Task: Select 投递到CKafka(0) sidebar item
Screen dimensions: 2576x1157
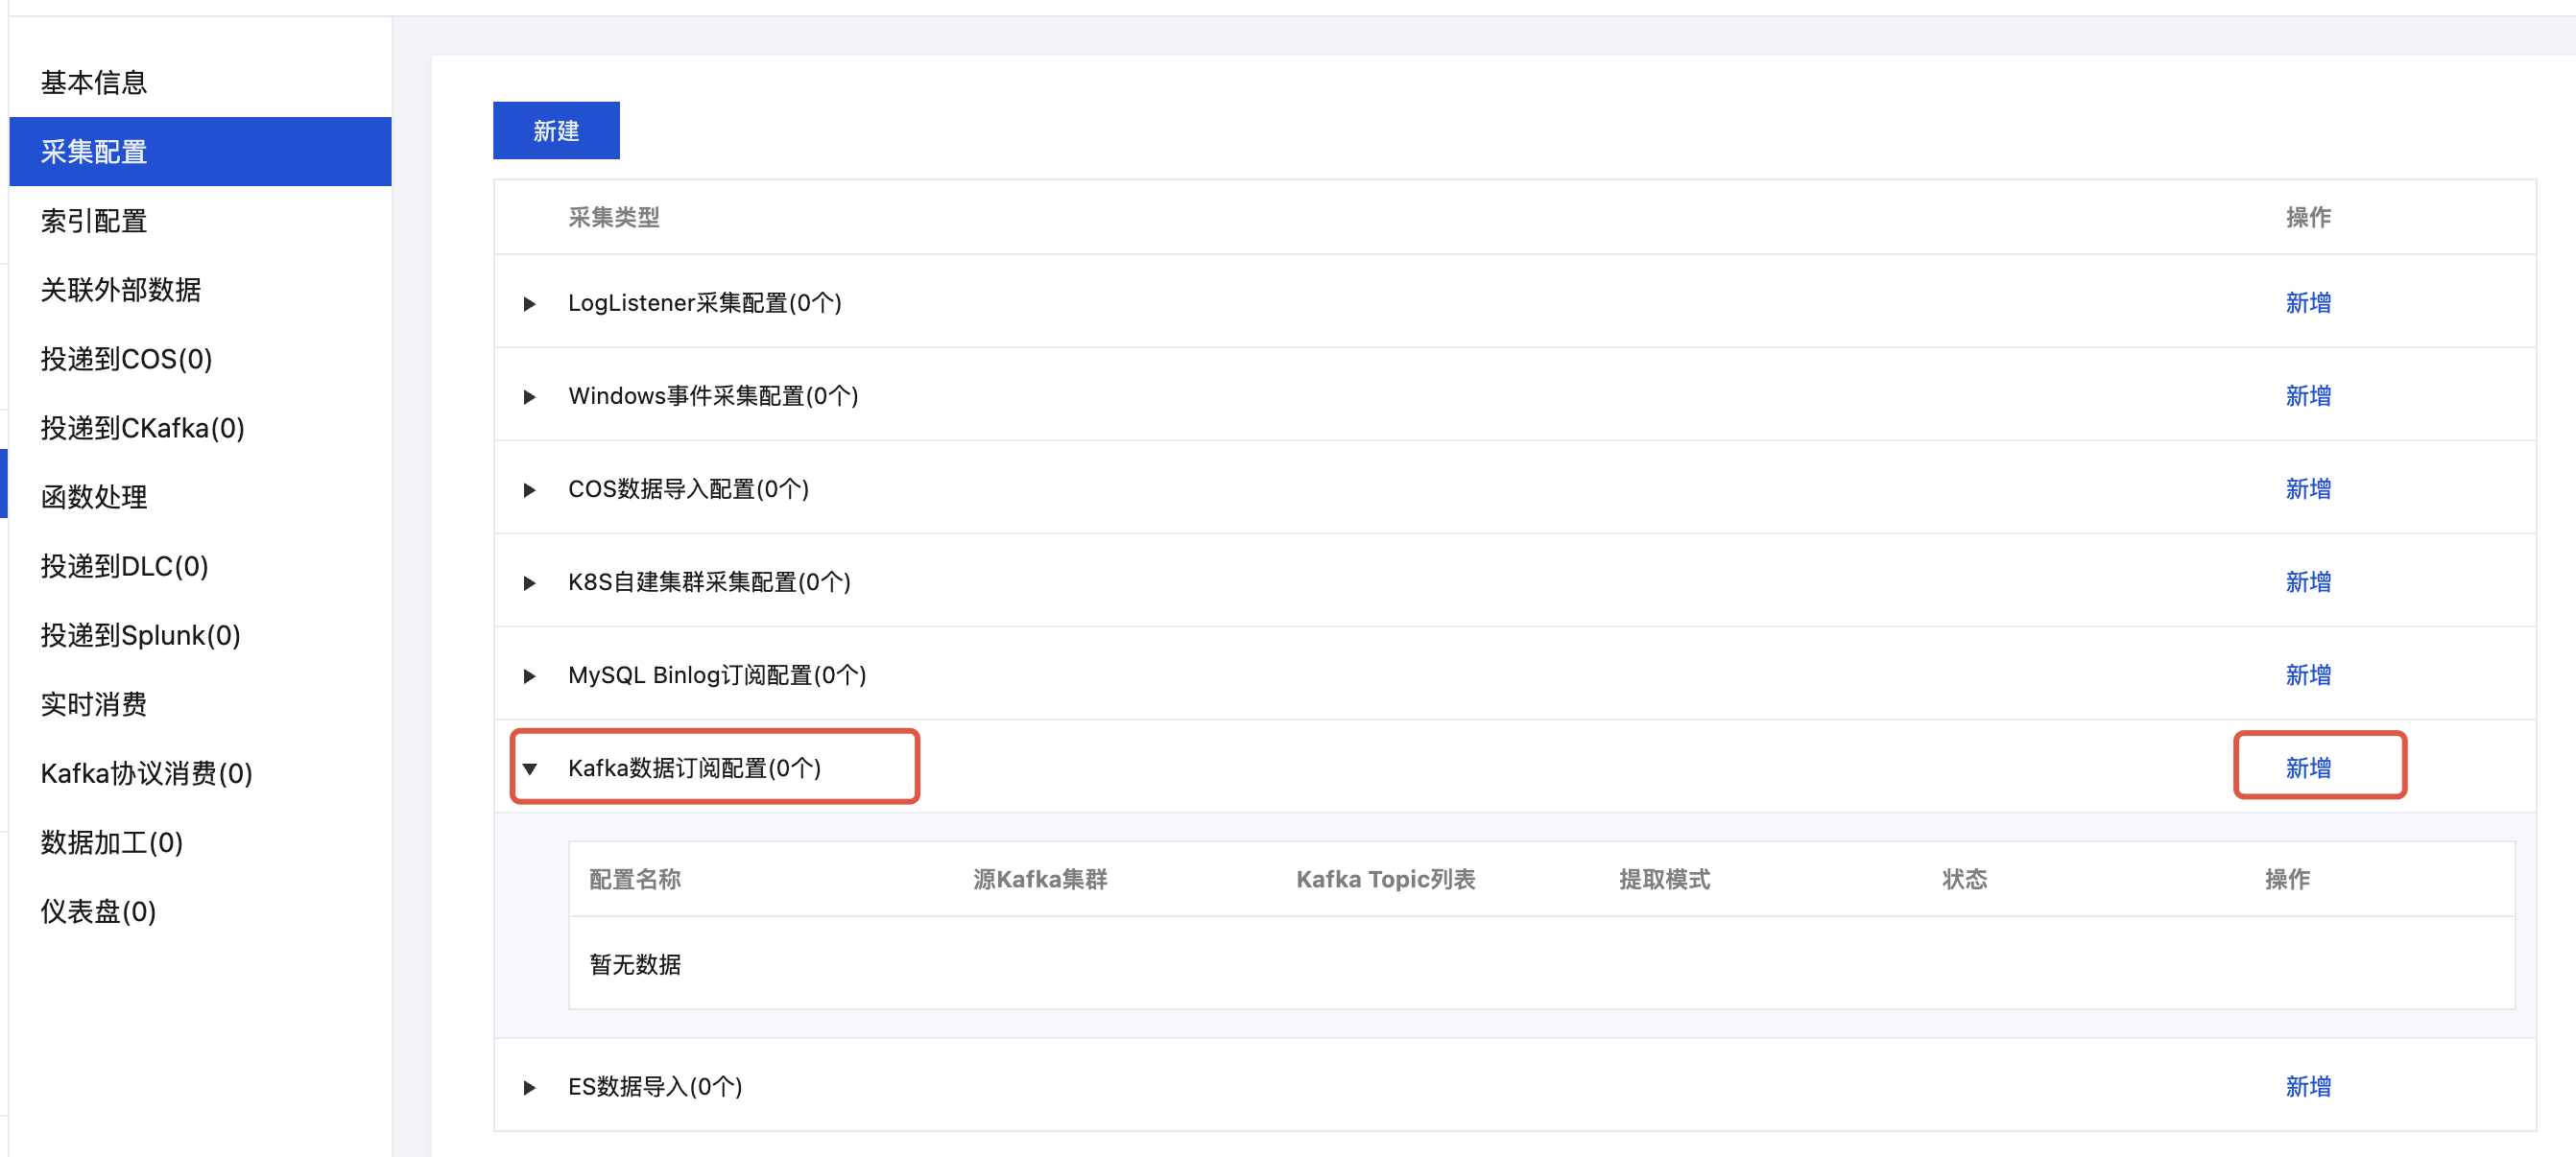Action: point(142,428)
